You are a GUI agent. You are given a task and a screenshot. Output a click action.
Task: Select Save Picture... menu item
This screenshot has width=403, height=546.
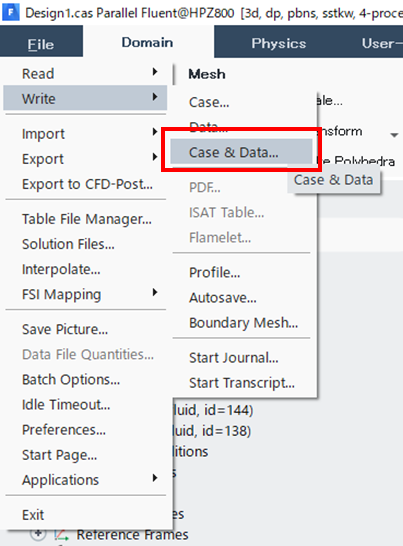click(x=65, y=329)
